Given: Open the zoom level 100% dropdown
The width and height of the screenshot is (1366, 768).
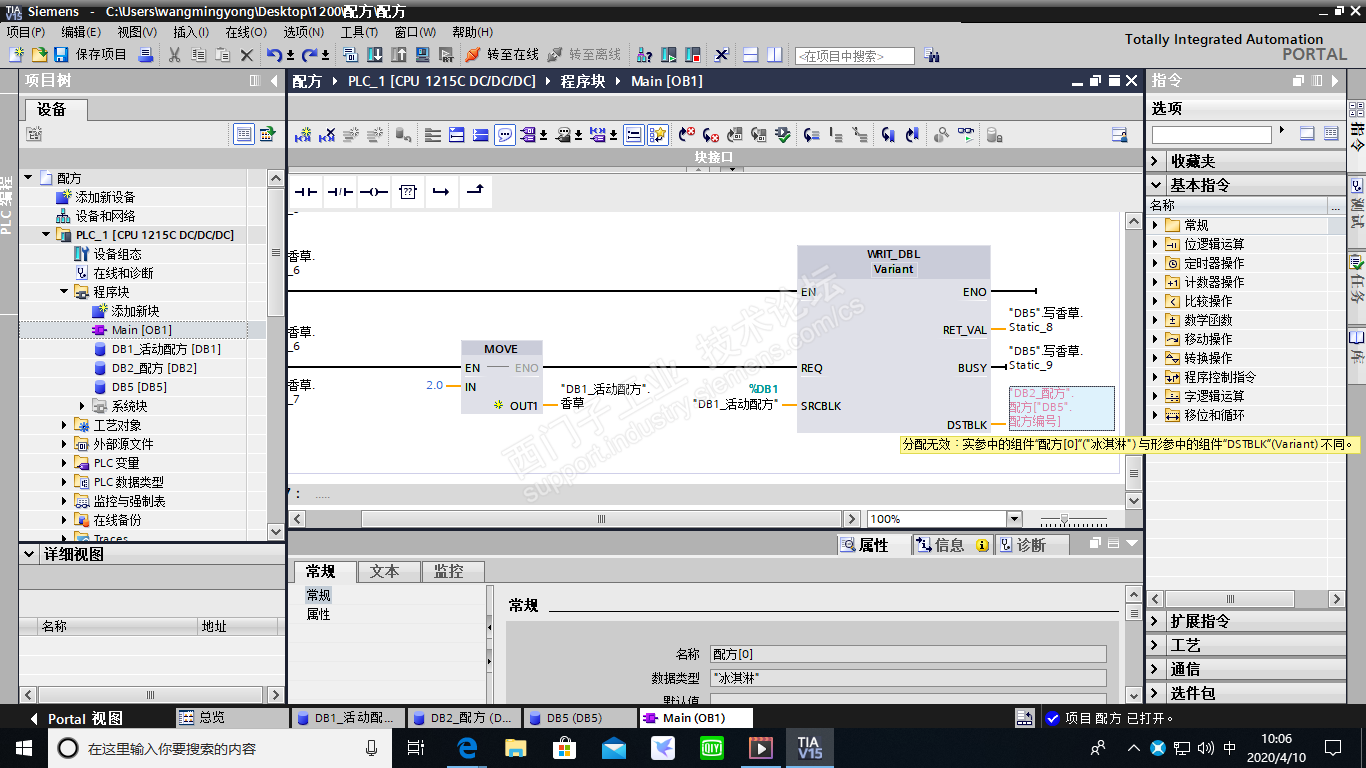Looking at the screenshot, I should 1014,519.
